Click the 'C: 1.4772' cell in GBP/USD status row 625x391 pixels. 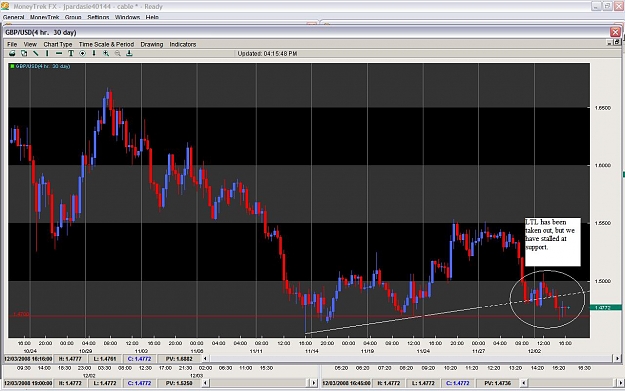(x=139, y=359)
